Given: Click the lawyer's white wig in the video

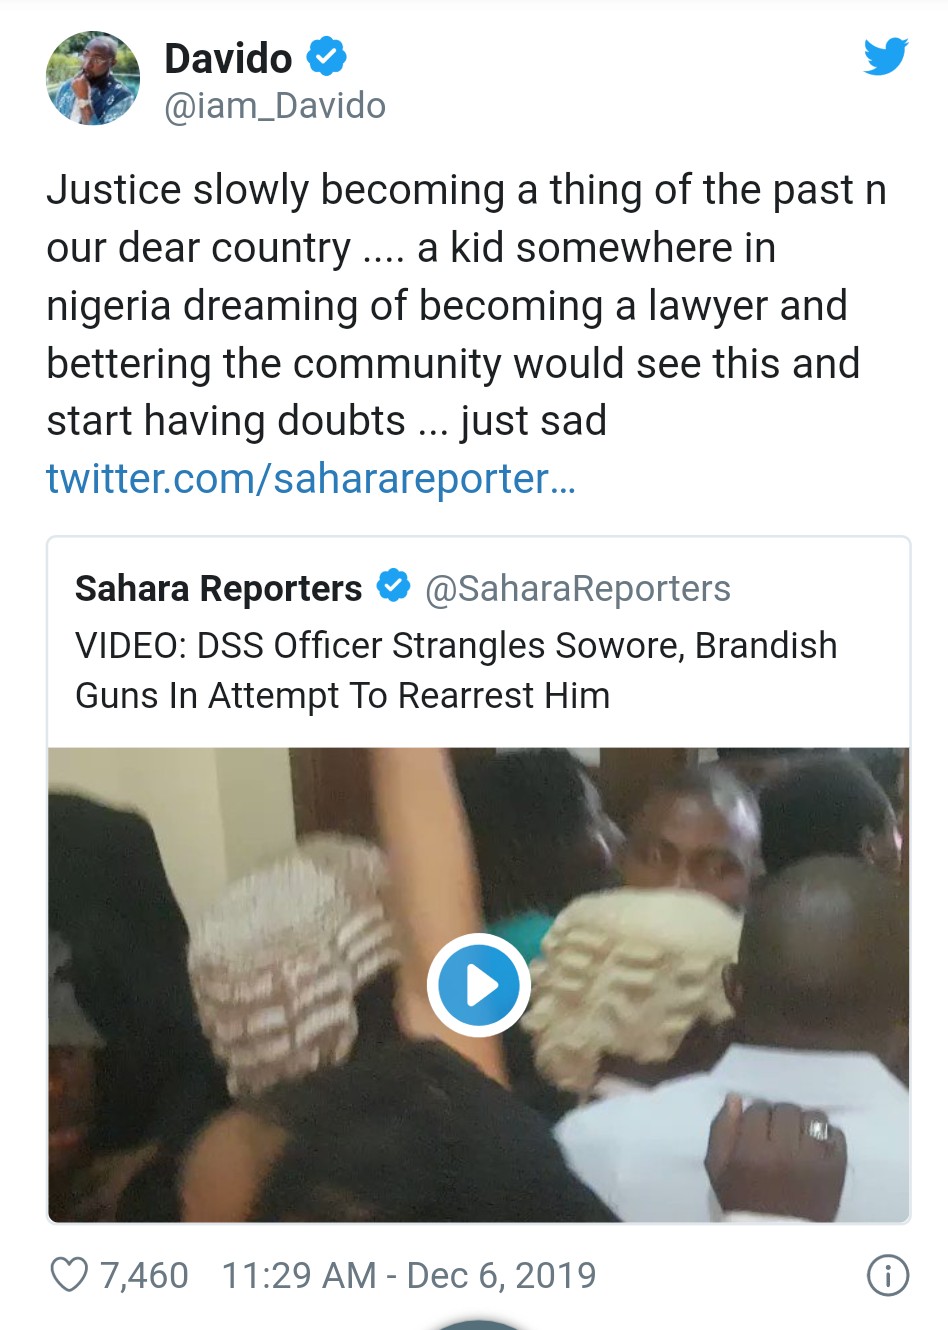Looking at the screenshot, I should pyautogui.click(x=630, y=970).
